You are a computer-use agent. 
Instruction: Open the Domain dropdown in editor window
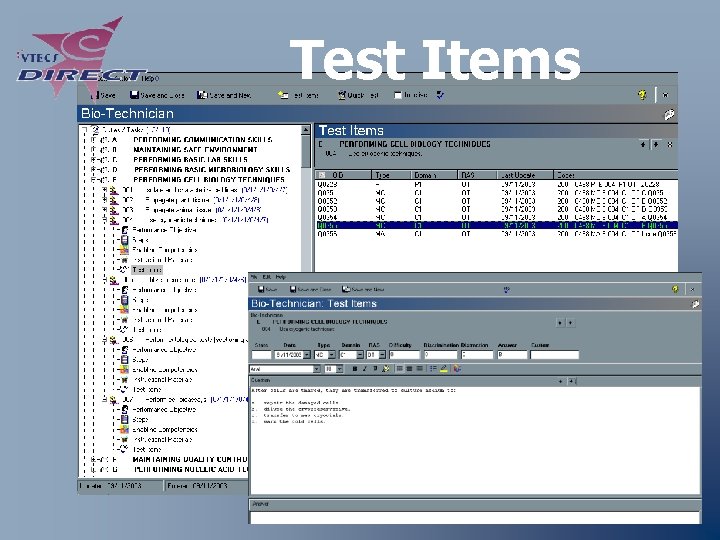pos(360,355)
